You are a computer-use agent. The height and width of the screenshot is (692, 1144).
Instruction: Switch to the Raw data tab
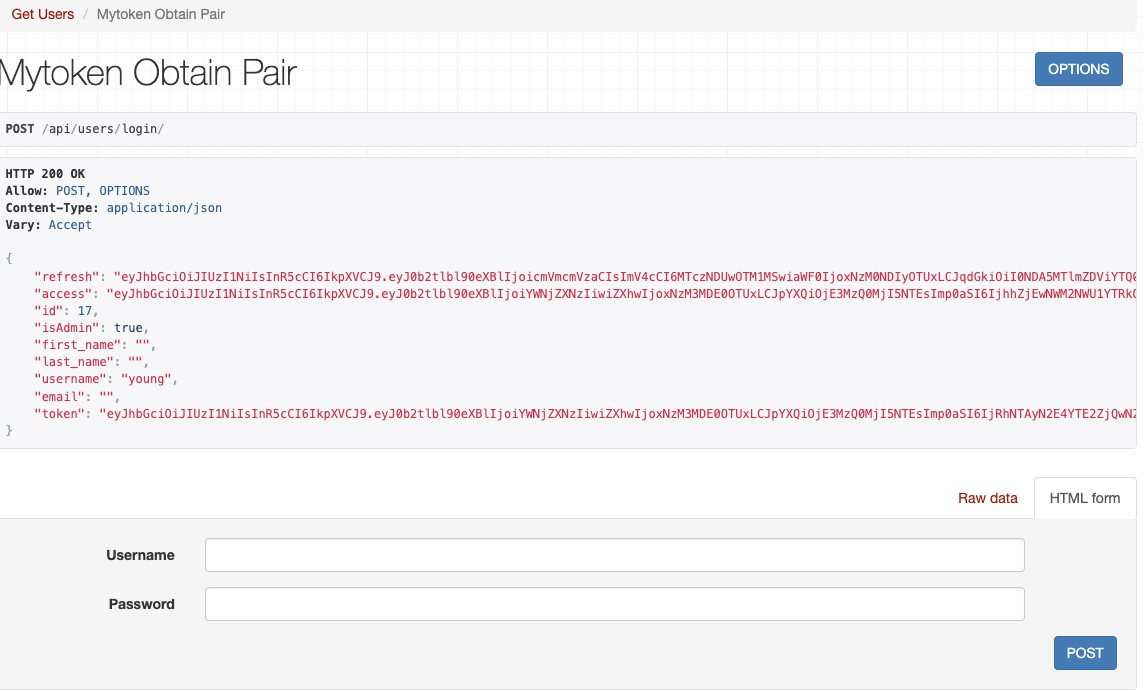pos(988,498)
